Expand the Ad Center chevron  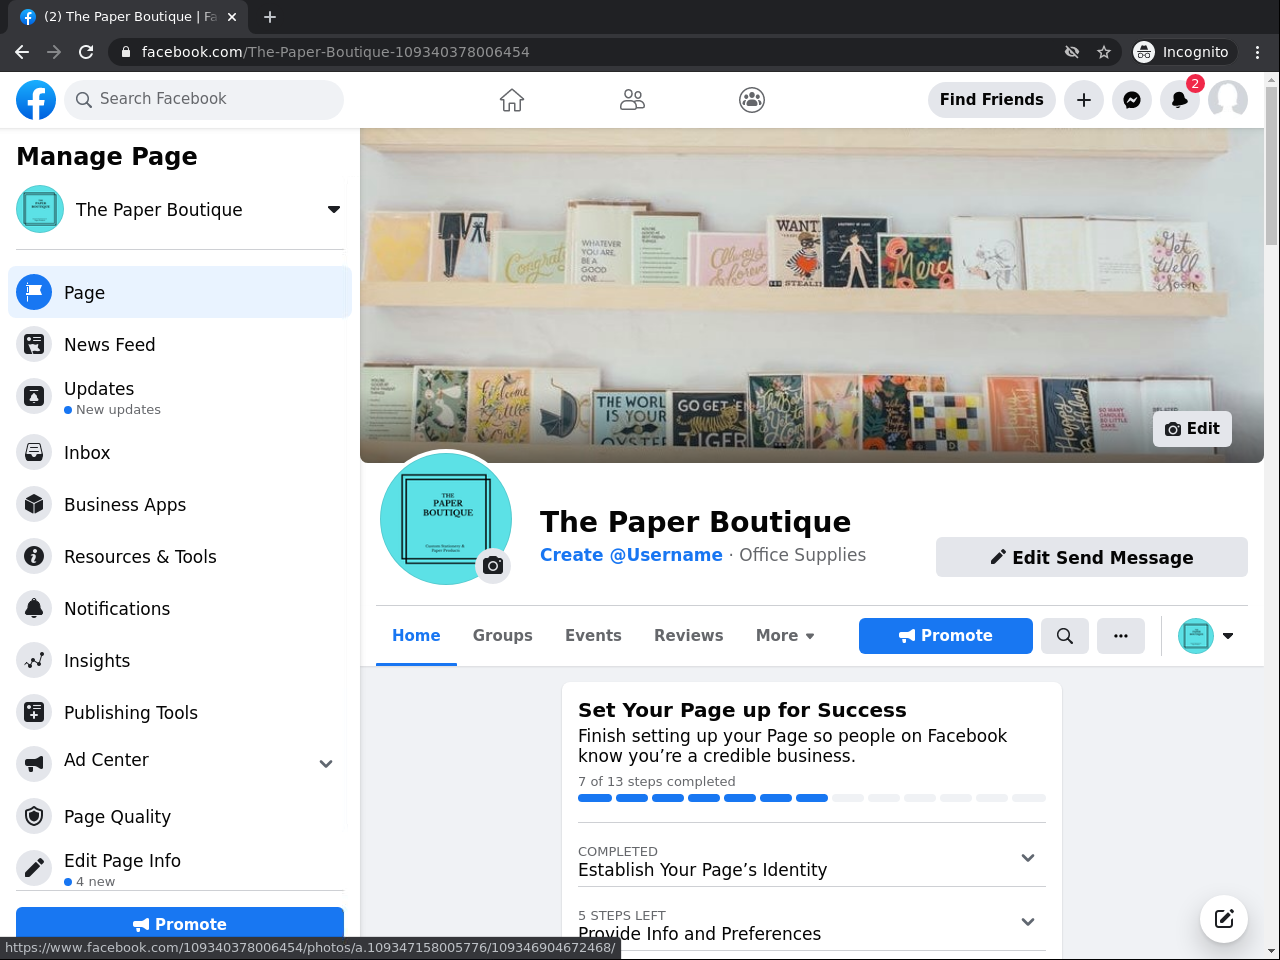coord(326,764)
